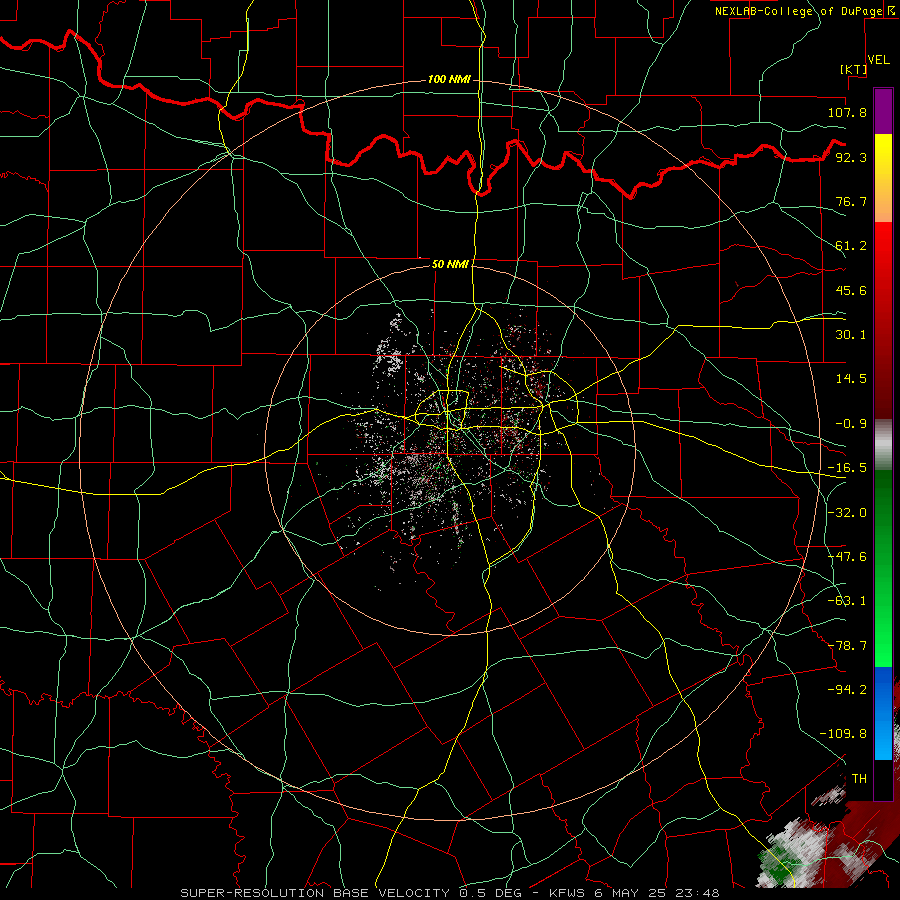Click the yellow-orange segment of the color bar
The image size is (900, 900).
[883, 179]
